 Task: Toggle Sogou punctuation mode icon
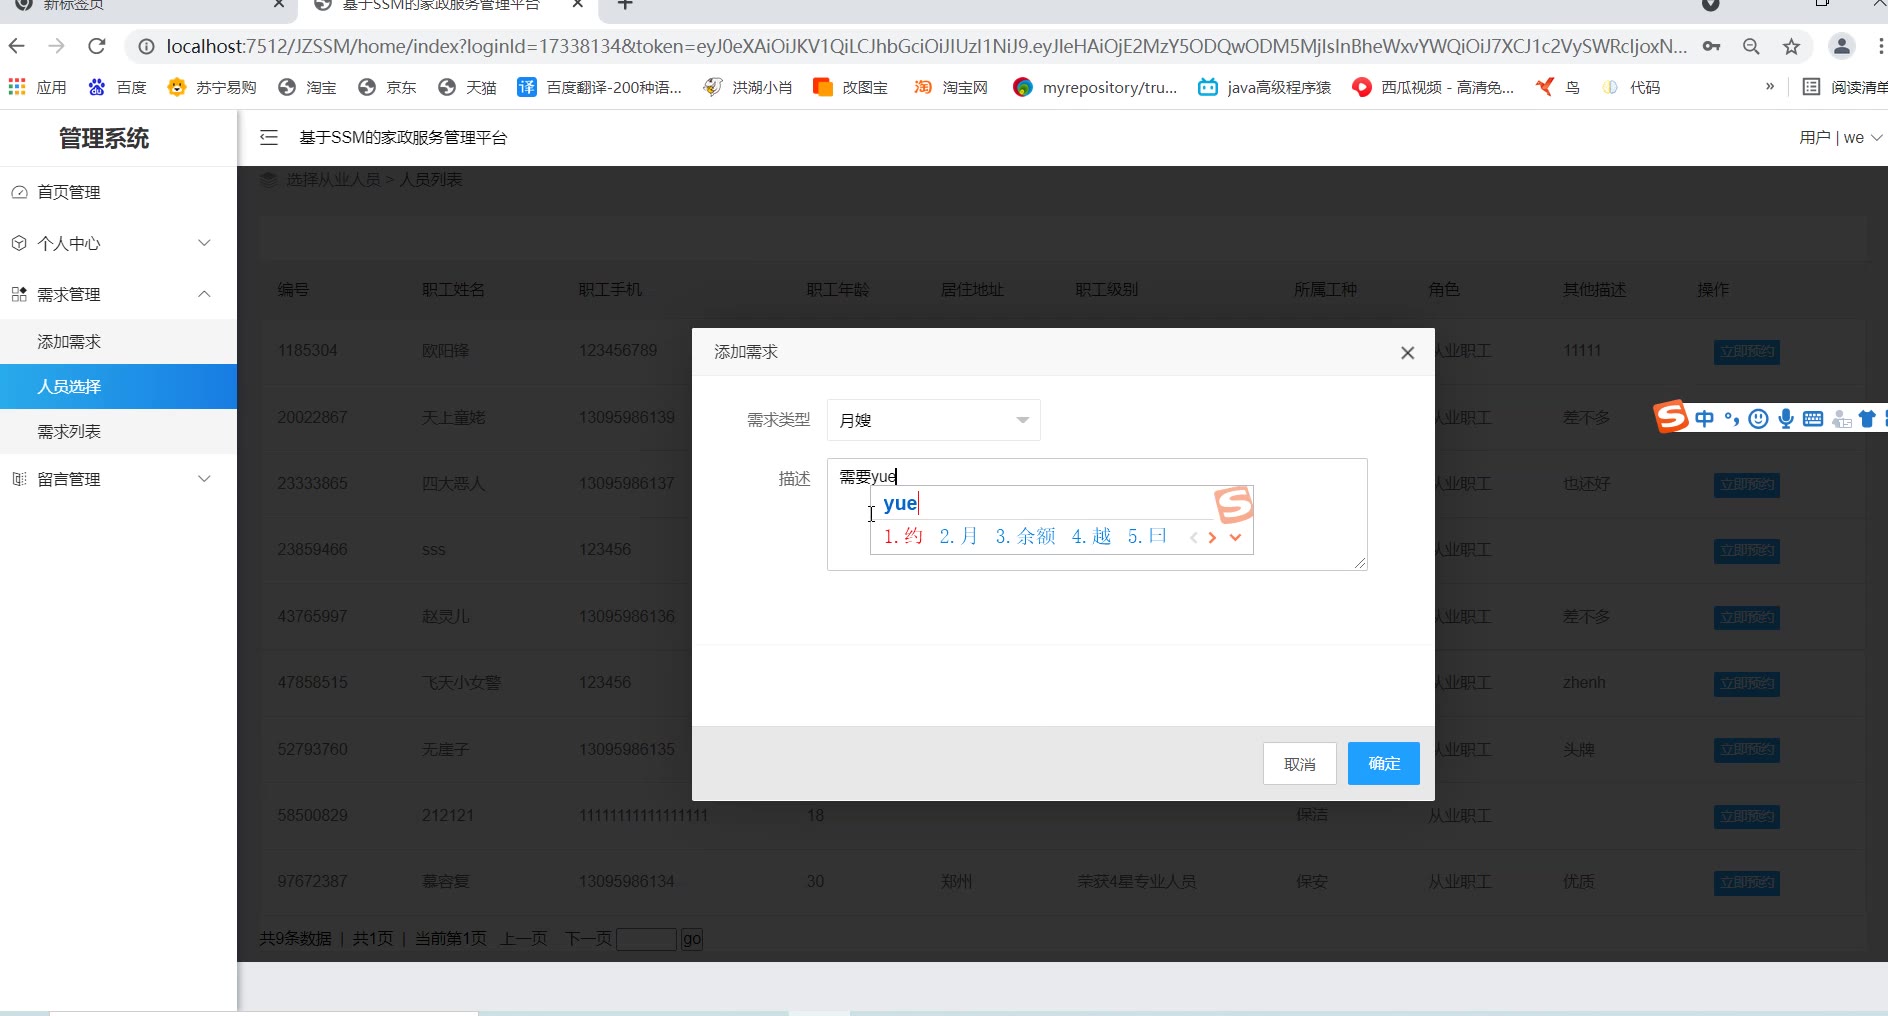[1731, 419]
